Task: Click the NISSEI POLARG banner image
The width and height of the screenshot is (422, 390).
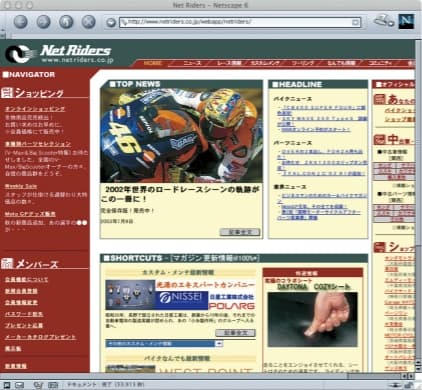Action: click(180, 295)
